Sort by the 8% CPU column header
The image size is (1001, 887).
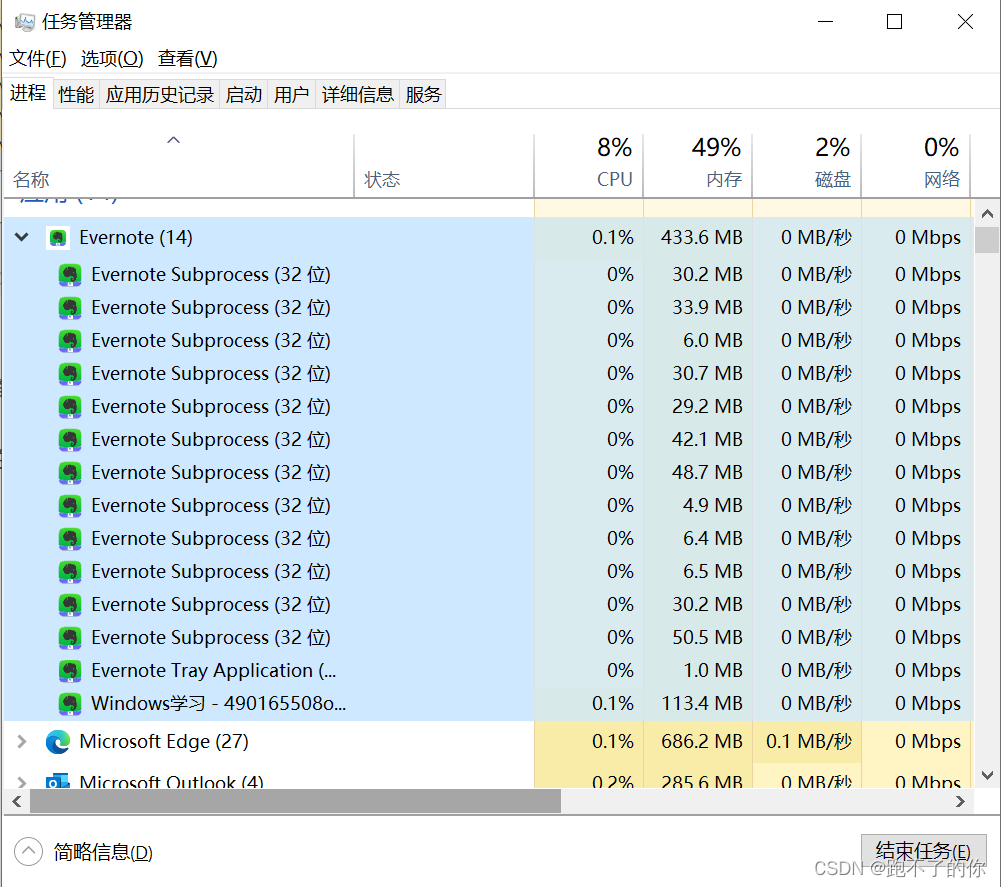589,165
